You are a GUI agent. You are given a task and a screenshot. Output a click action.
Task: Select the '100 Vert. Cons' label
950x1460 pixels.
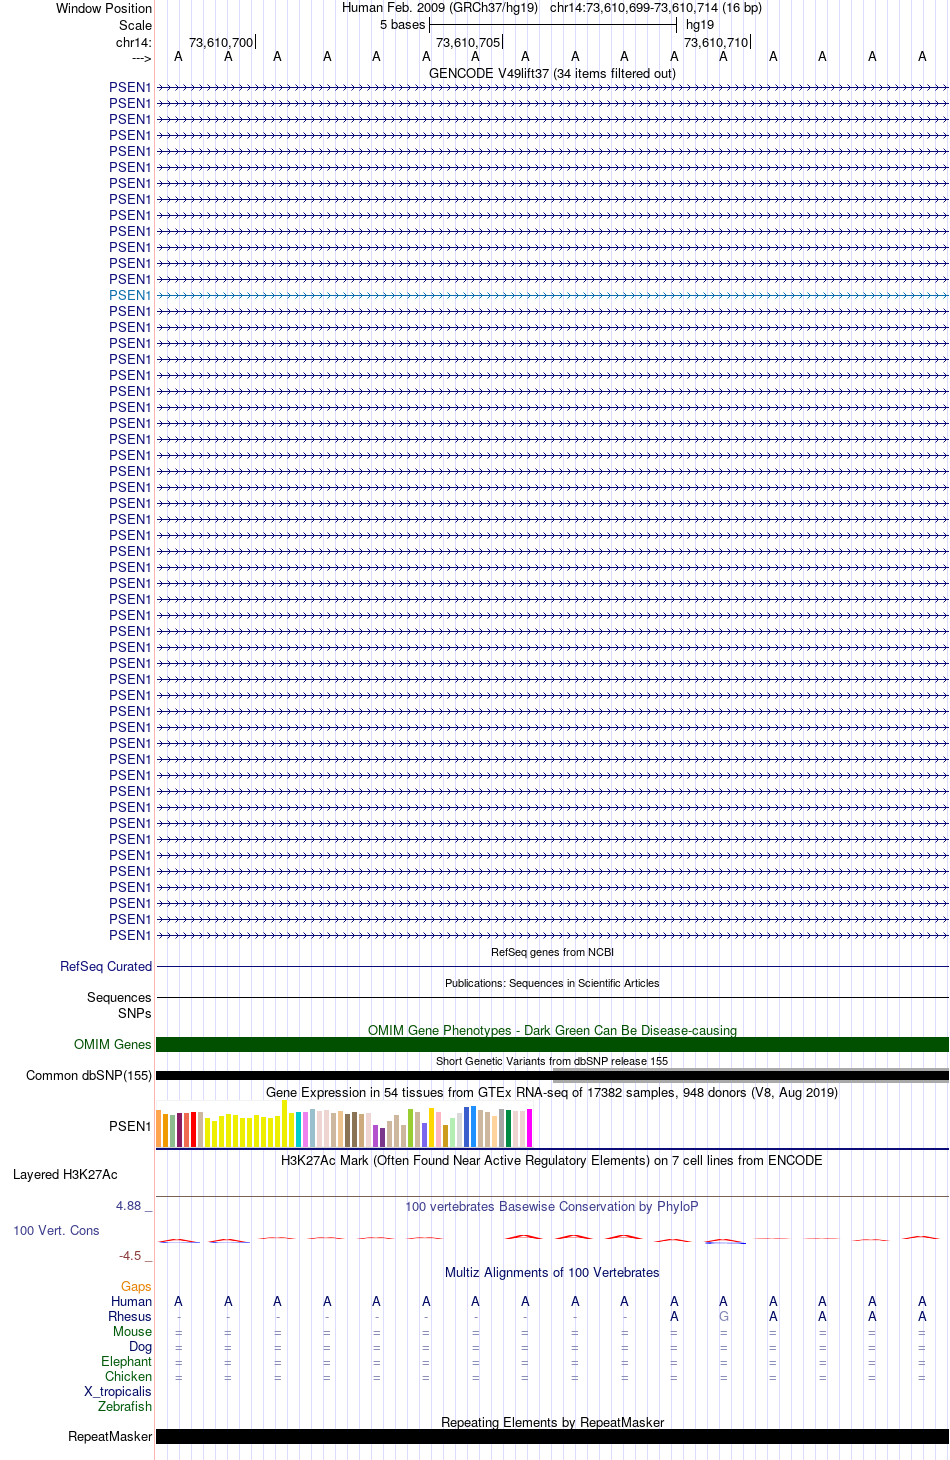(x=56, y=1230)
